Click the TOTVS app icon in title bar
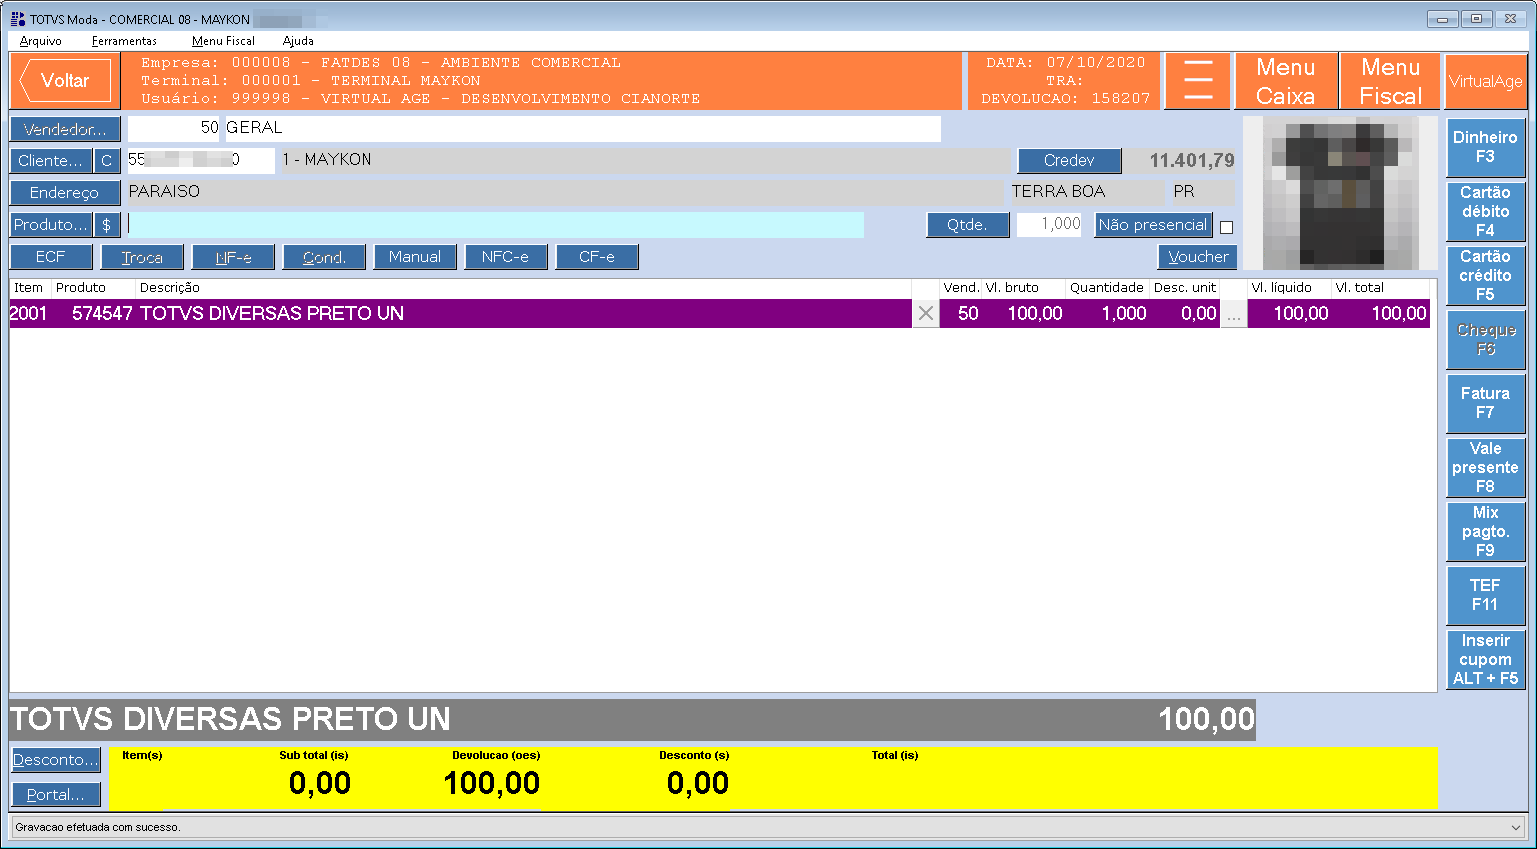This screenshot has height=849, width=1537. coord(17,19)
